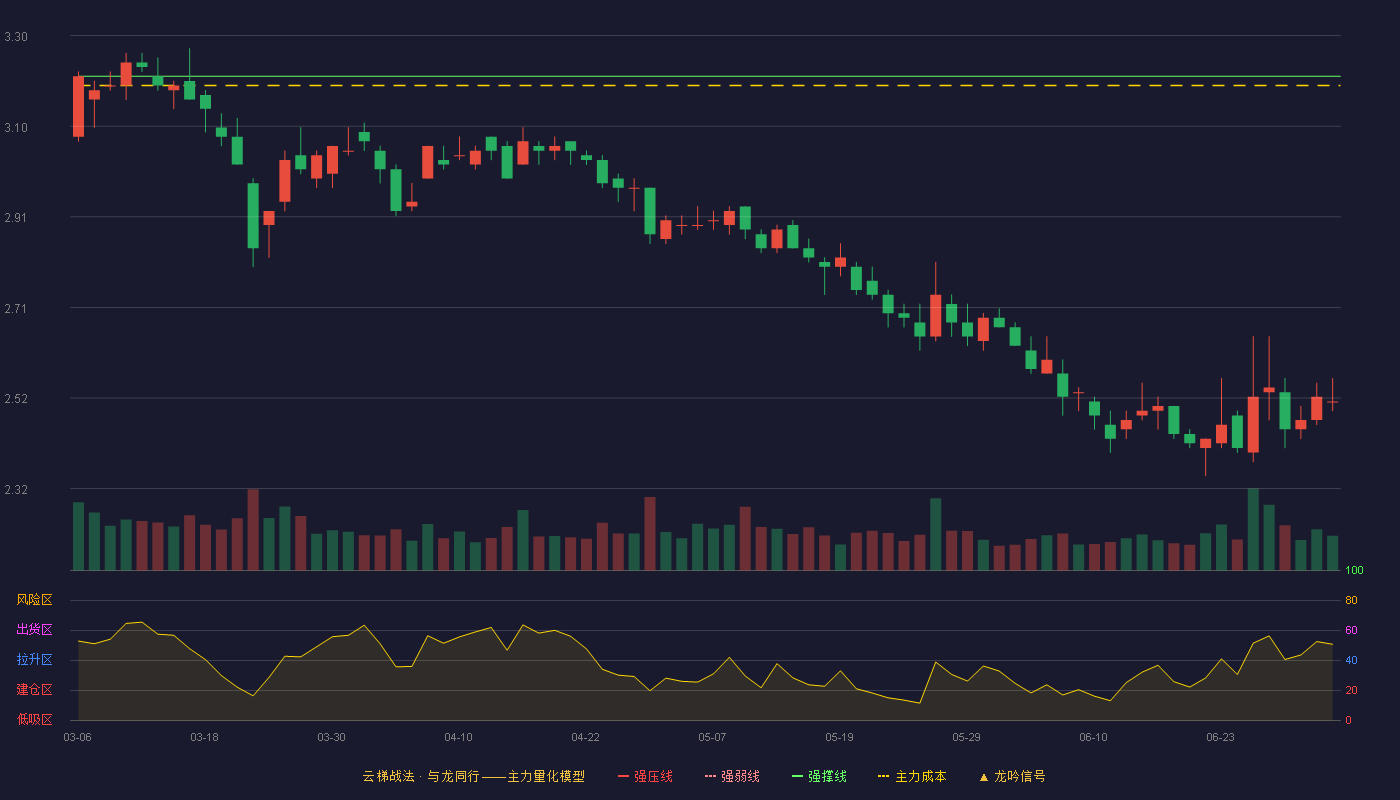Select the 2.32 price axis label
Screen dimensions: 1400x800
click(x=16, y=490)
